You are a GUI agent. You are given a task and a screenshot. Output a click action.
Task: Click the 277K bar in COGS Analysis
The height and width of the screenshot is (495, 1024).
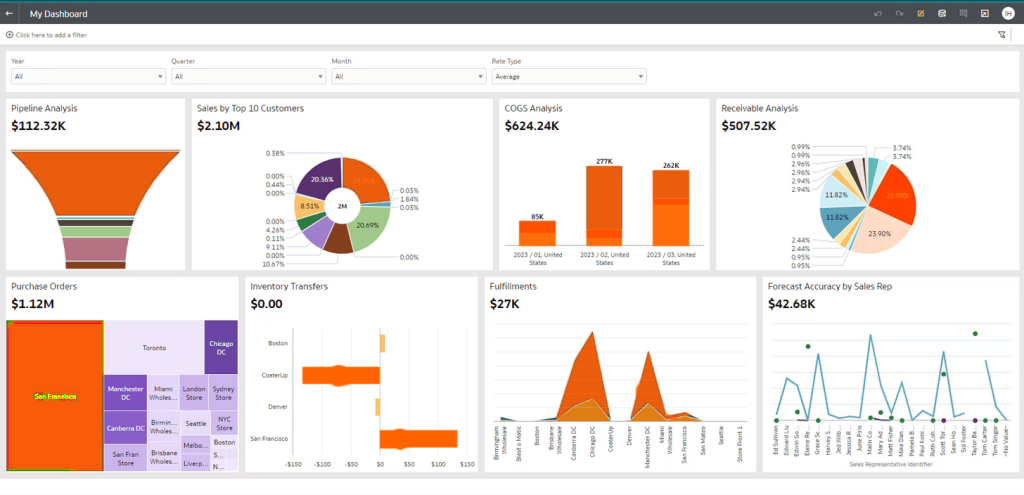603,205
